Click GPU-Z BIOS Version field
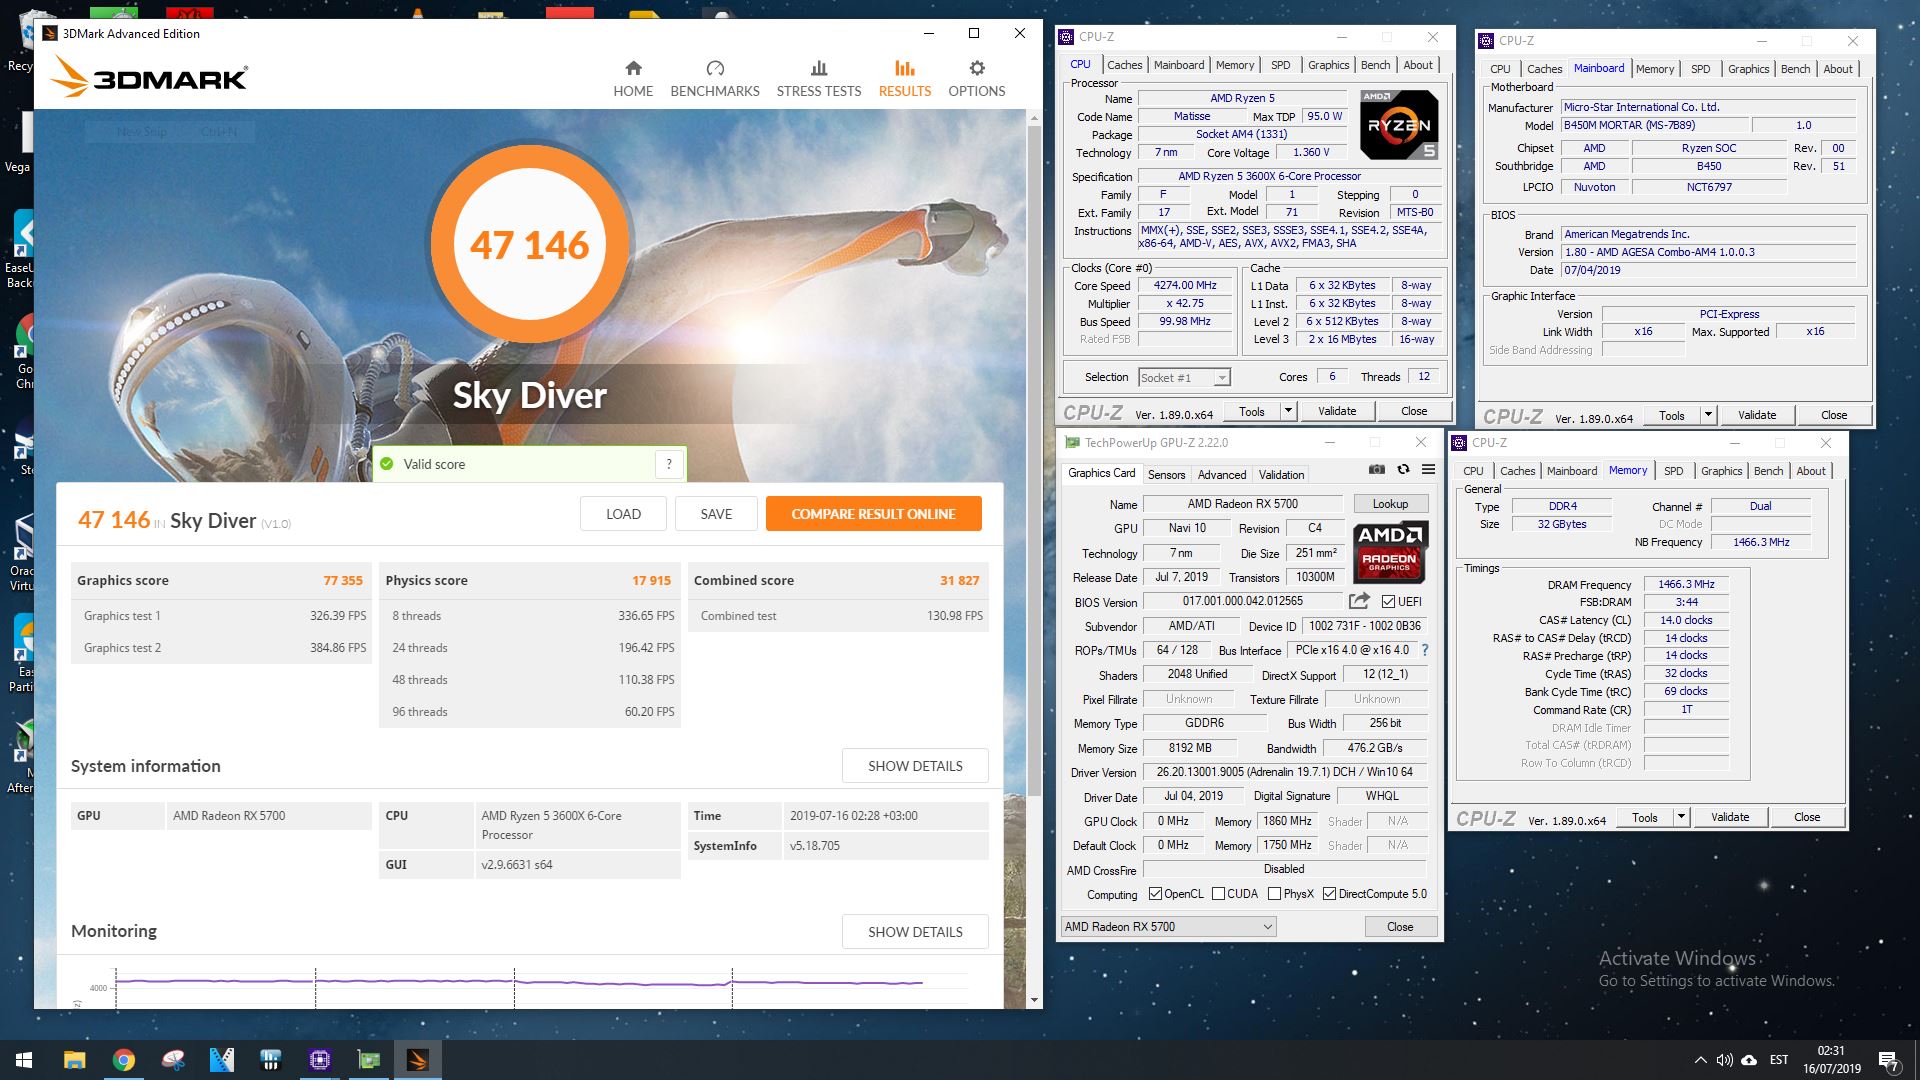1920x1080 pixels. point(1242,601)
